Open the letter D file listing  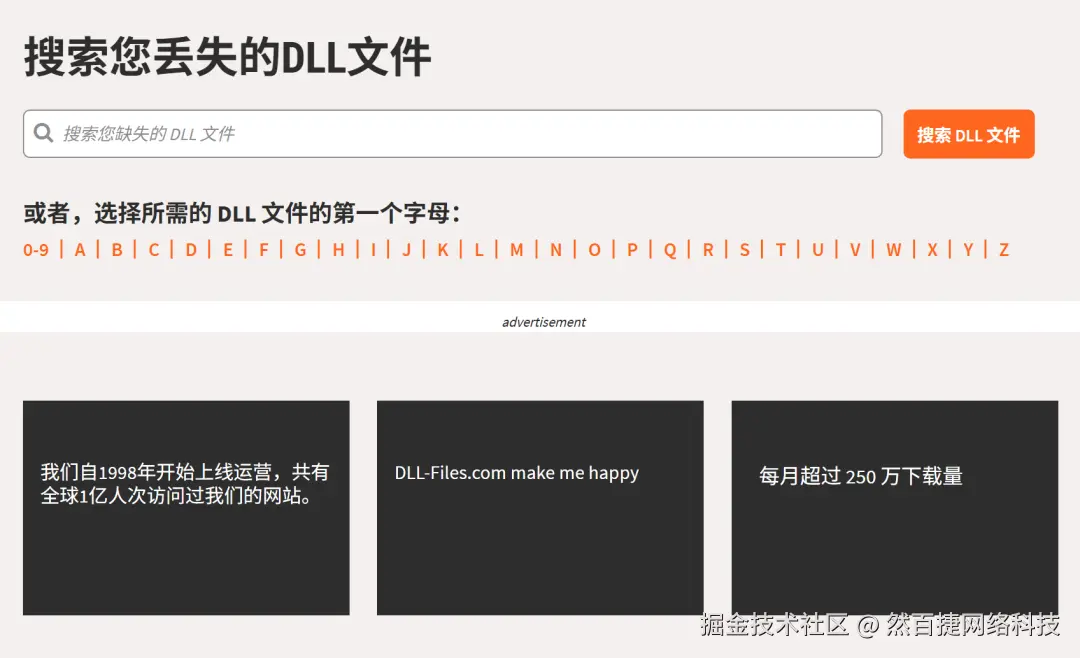pyautogui.click(x=190, y=250)
